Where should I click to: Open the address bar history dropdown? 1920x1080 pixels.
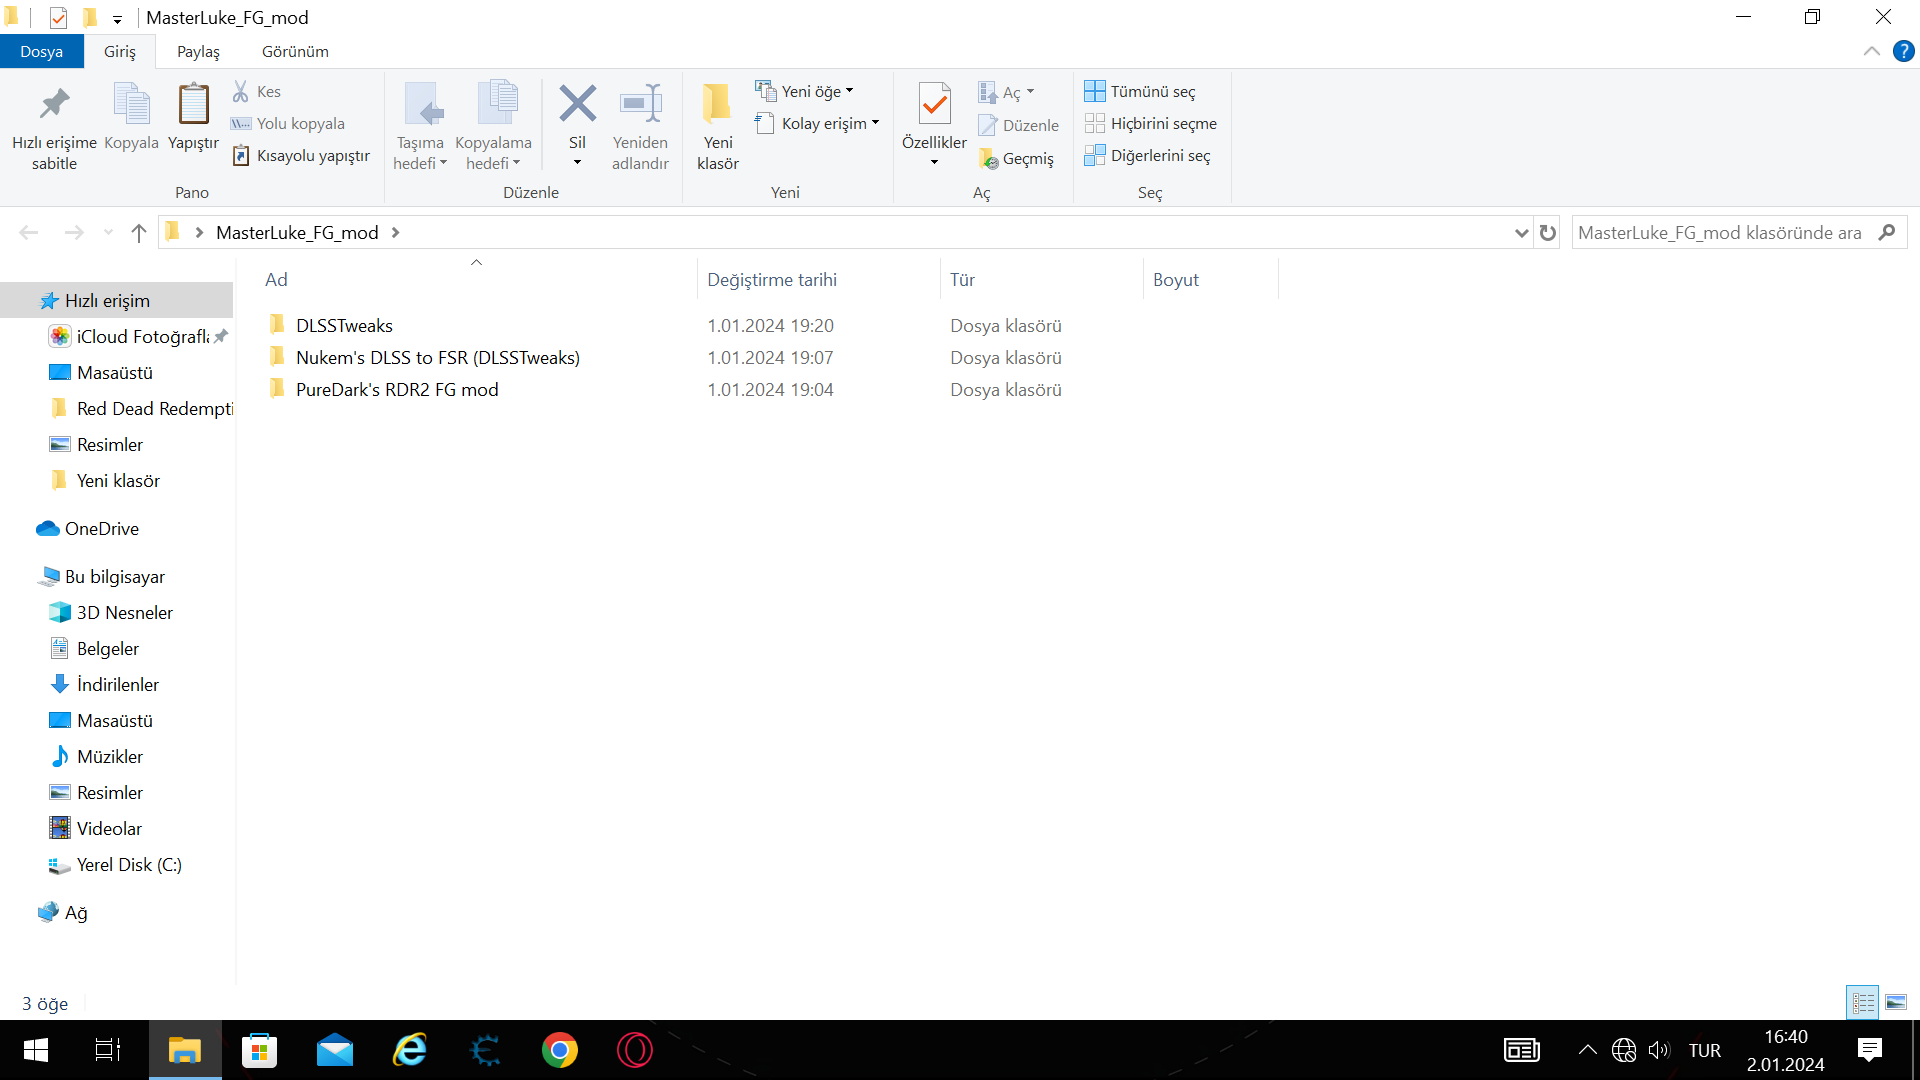(1521, 233)
